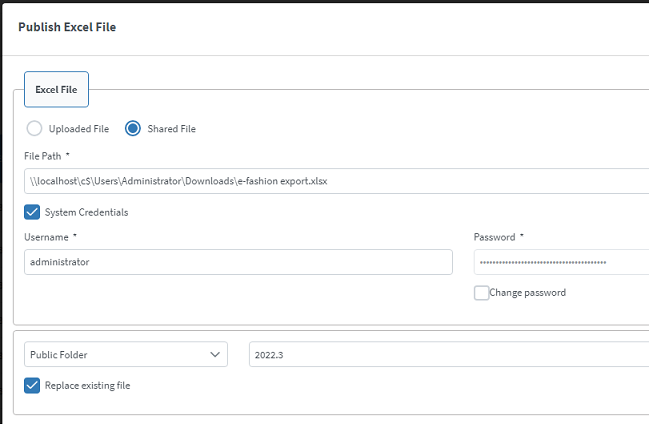Click the 'File Path' field label
The image size is (649, 424).
(x=43, y=156)
